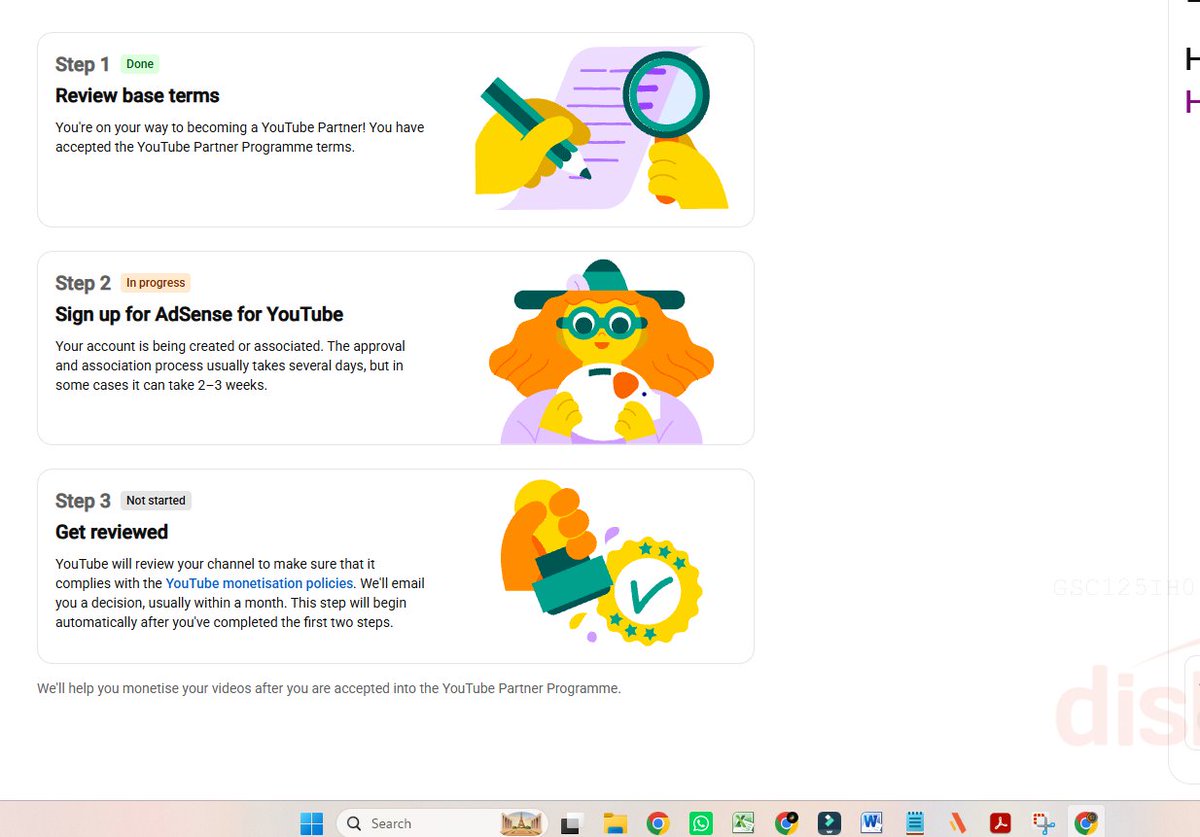The height and width of the screenshot is (837, 1200).
Task: Open Notepad from the taskbar
Action: [x=915, y=823]
